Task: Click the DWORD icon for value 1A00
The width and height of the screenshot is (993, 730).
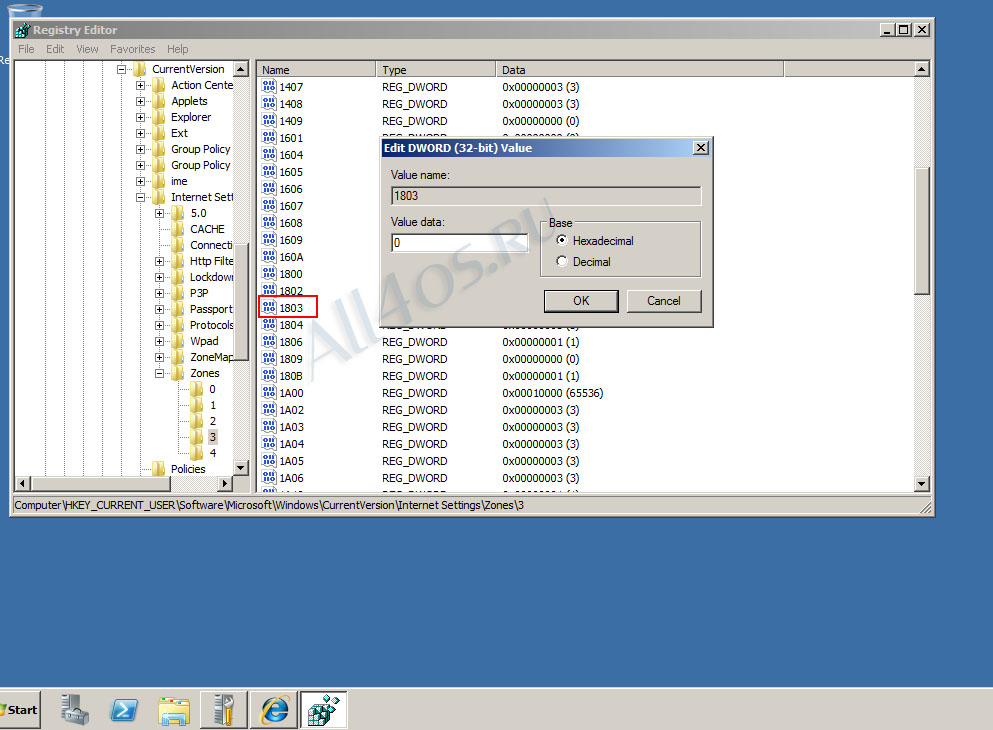Action: click(269, 393)
